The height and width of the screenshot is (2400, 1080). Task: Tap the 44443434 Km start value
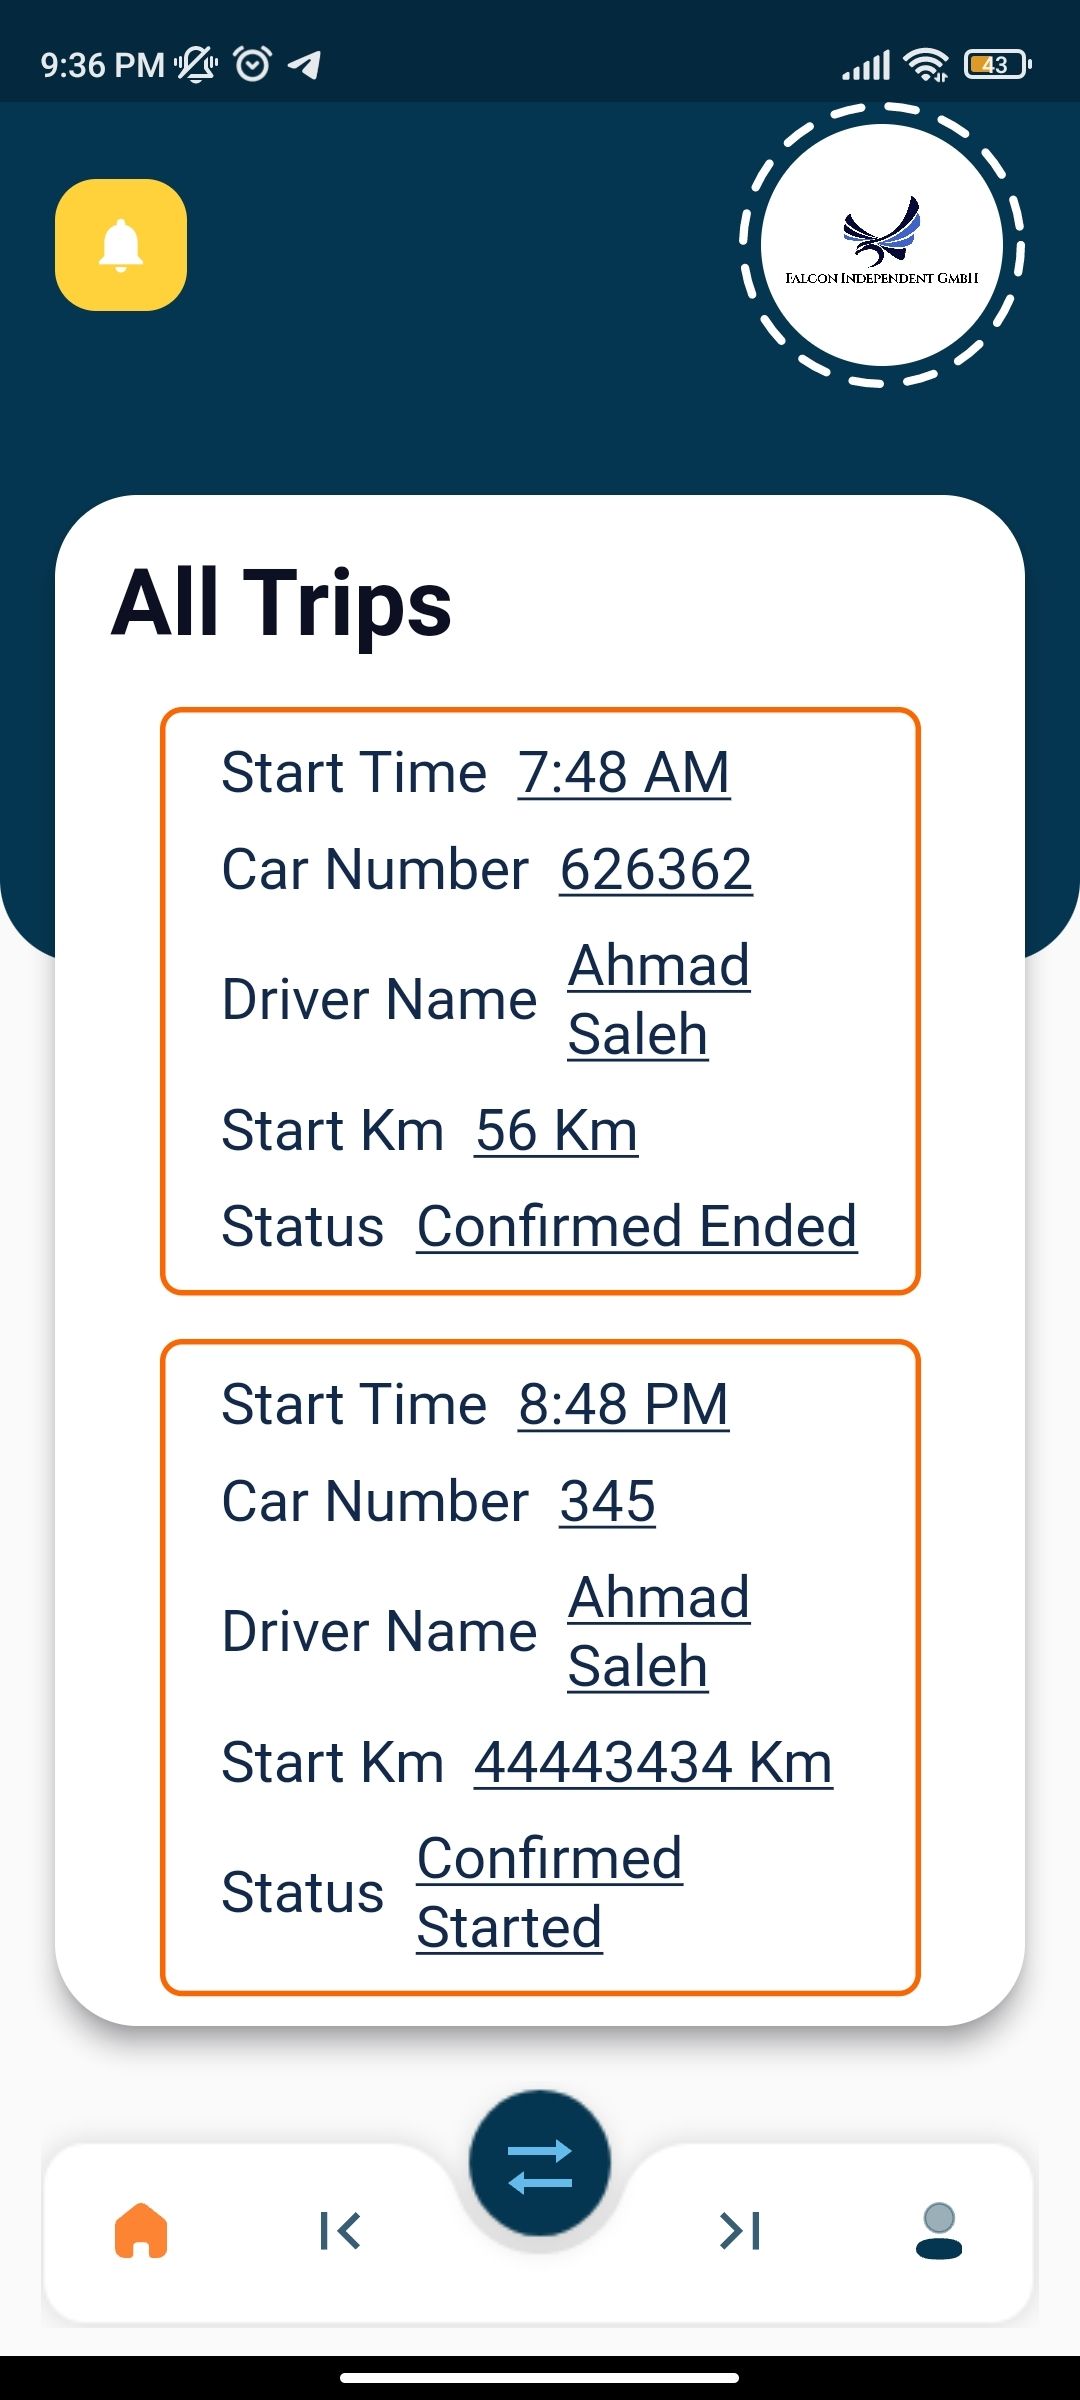tap(653, 1762)
